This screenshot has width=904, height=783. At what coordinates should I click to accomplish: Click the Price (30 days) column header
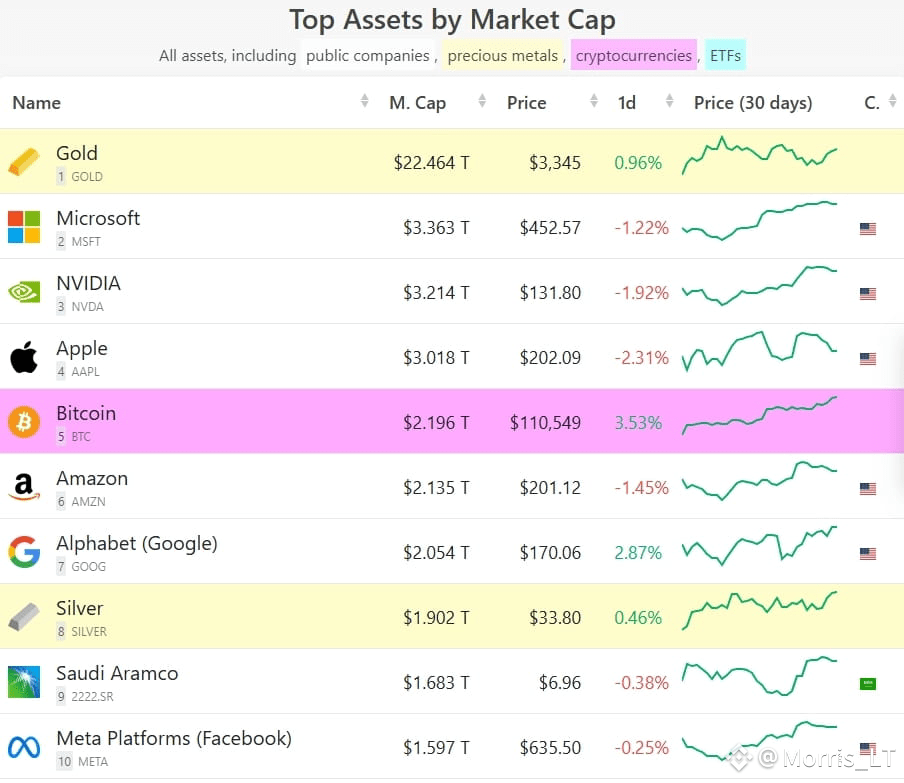click(753, 103)
